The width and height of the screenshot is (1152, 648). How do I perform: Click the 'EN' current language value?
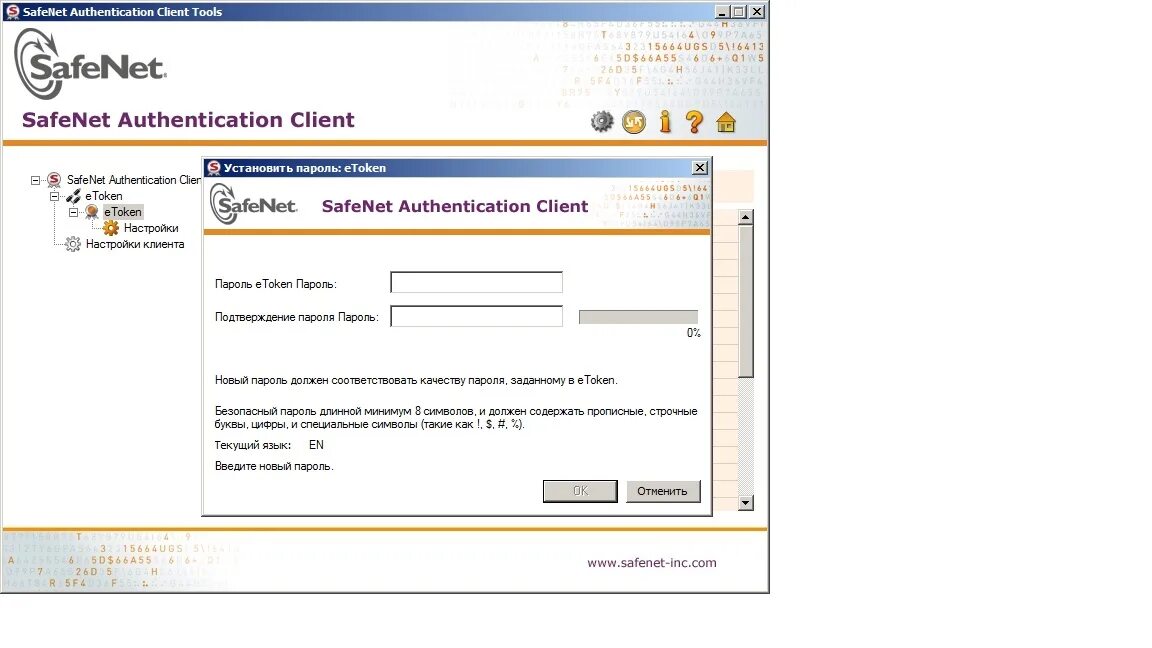pos(317,445)
